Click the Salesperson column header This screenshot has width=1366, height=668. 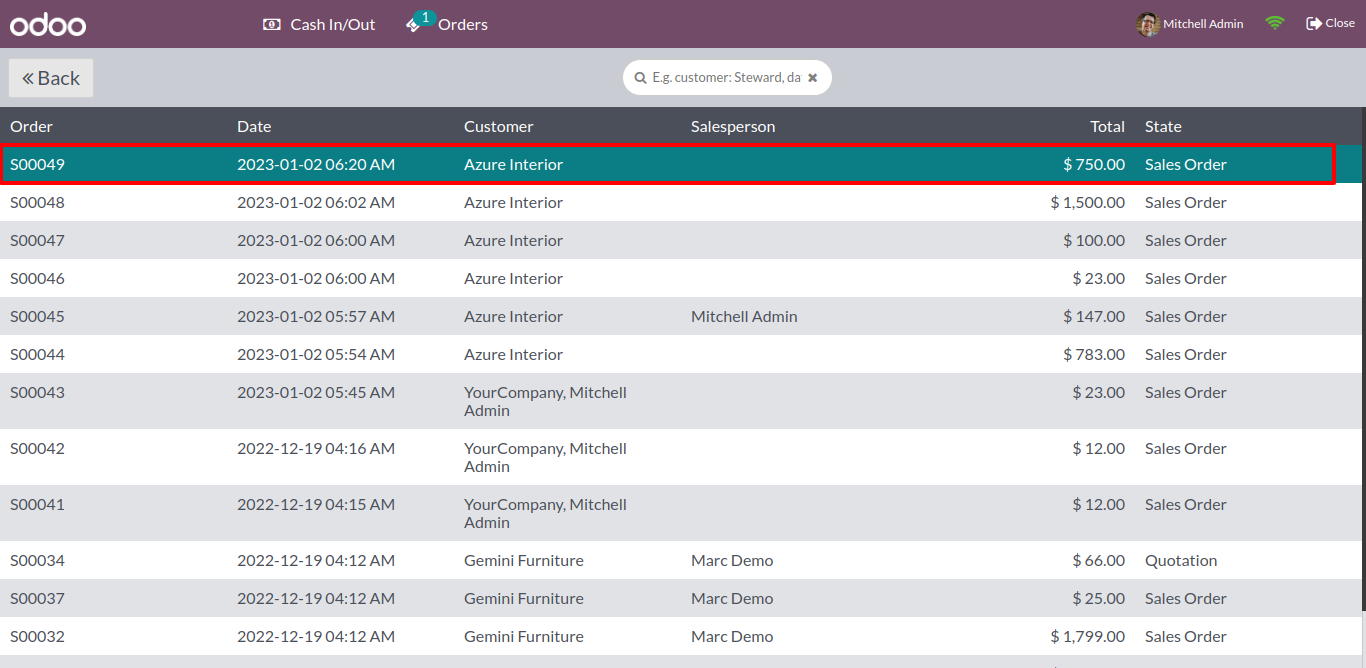733,127
